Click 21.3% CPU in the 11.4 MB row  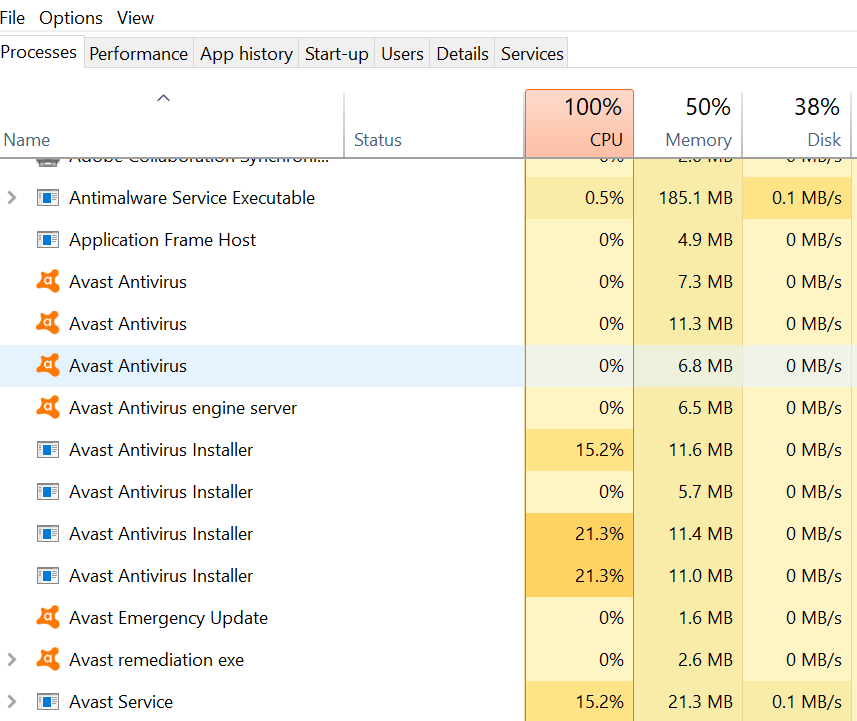(600, 534)
